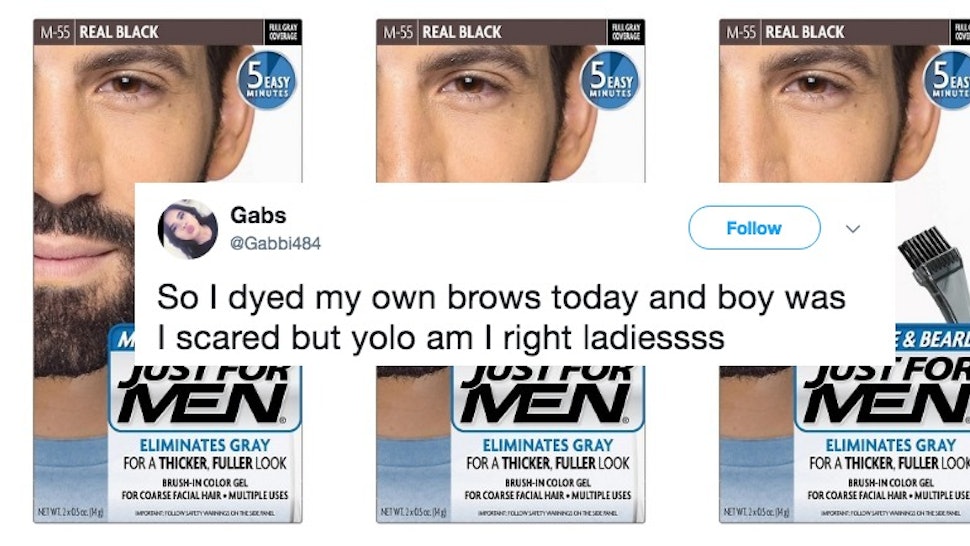Viewport: 970px width, 546px height.
Task: Click the left box's Just For Men logo
Action: coord(204,392)
